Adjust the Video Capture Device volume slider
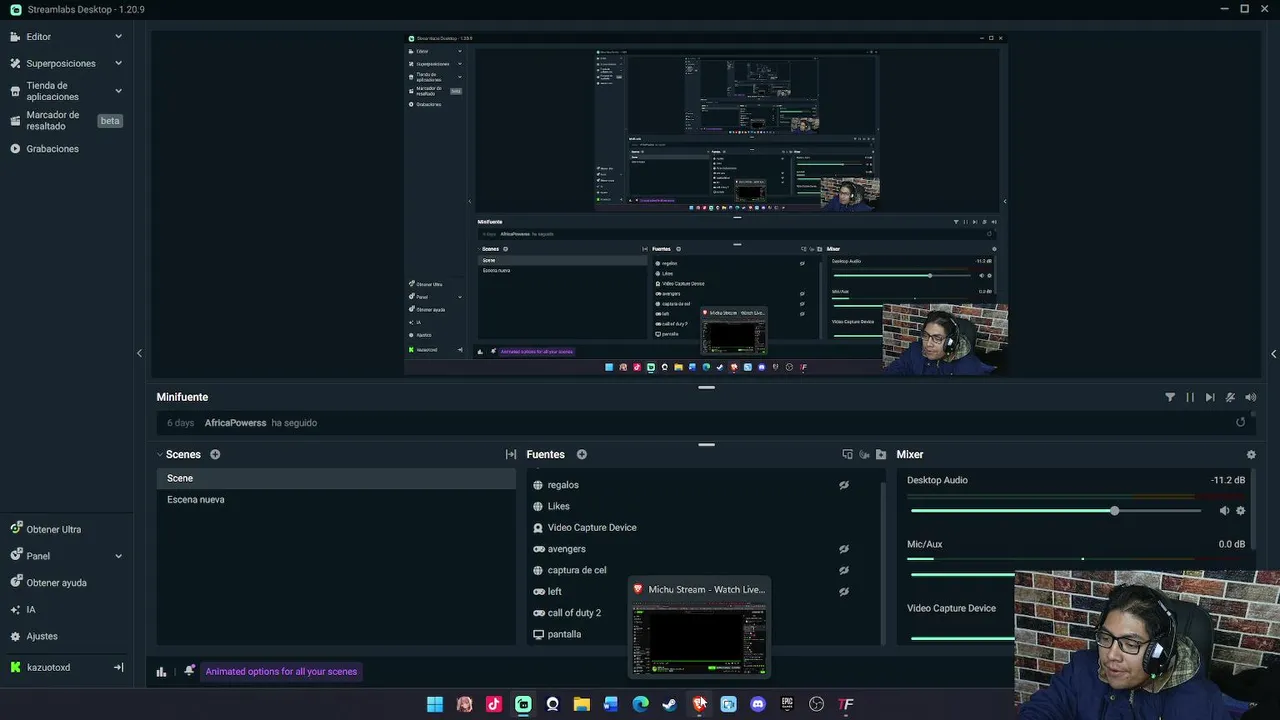This screenshot has height=720, width=1280. click(x=962, y=638)
